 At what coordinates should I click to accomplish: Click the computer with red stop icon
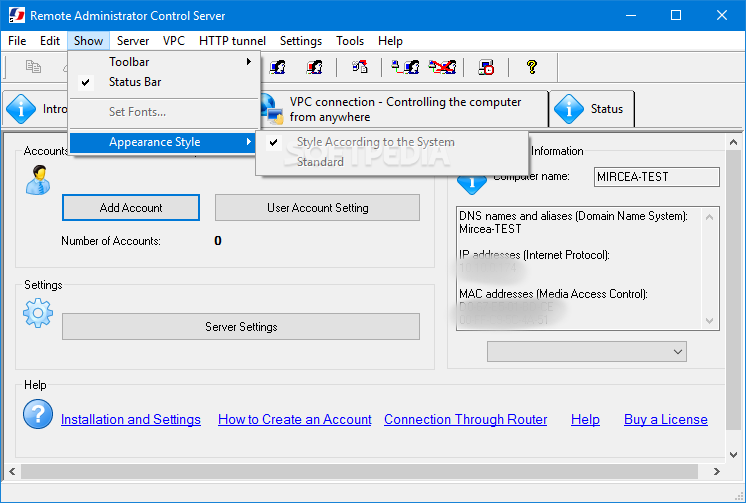pyautogui.click(x=486, y=67)
